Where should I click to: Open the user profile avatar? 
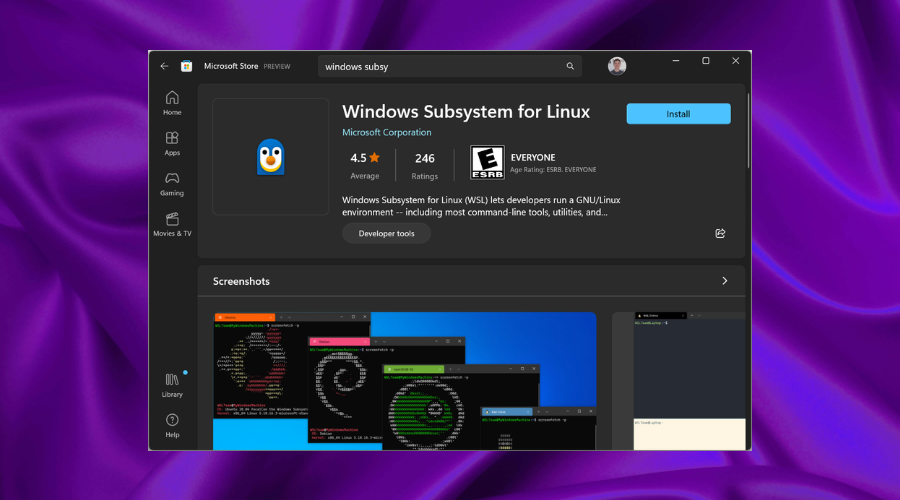pyautogui.click(x=617, y=66)
